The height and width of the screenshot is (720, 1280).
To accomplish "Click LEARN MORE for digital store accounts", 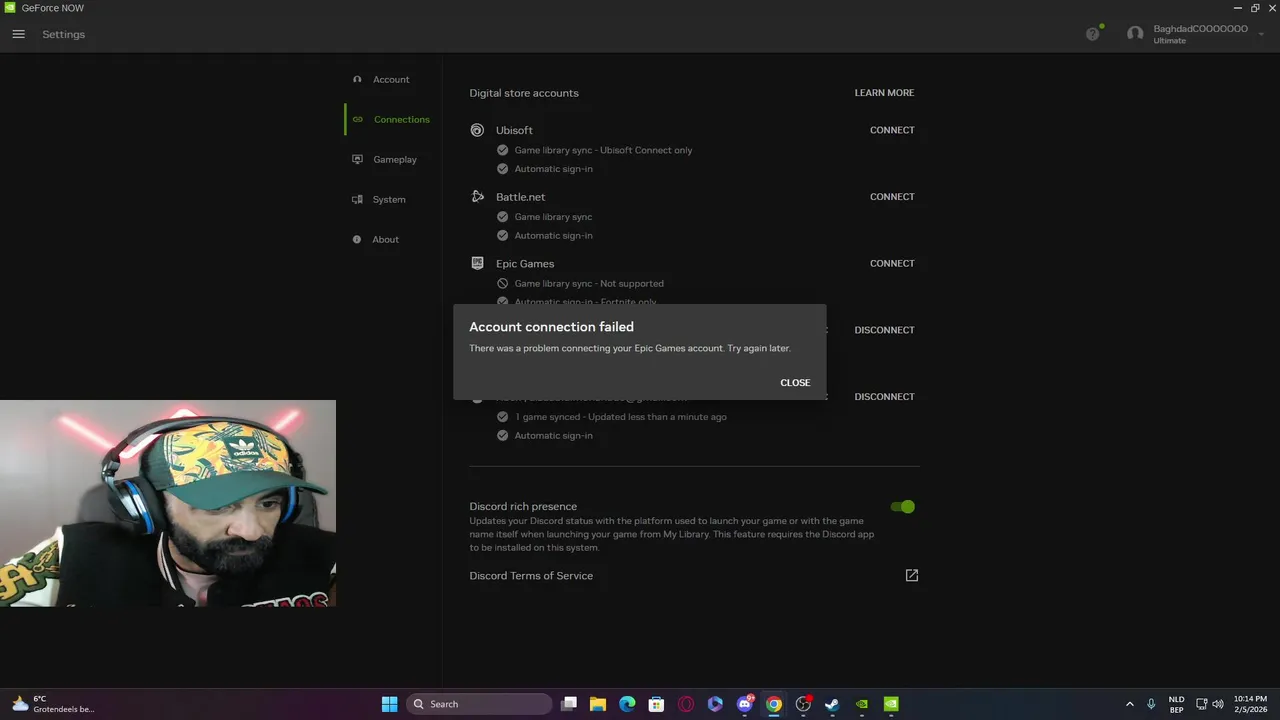I will [x=884, y=93].
